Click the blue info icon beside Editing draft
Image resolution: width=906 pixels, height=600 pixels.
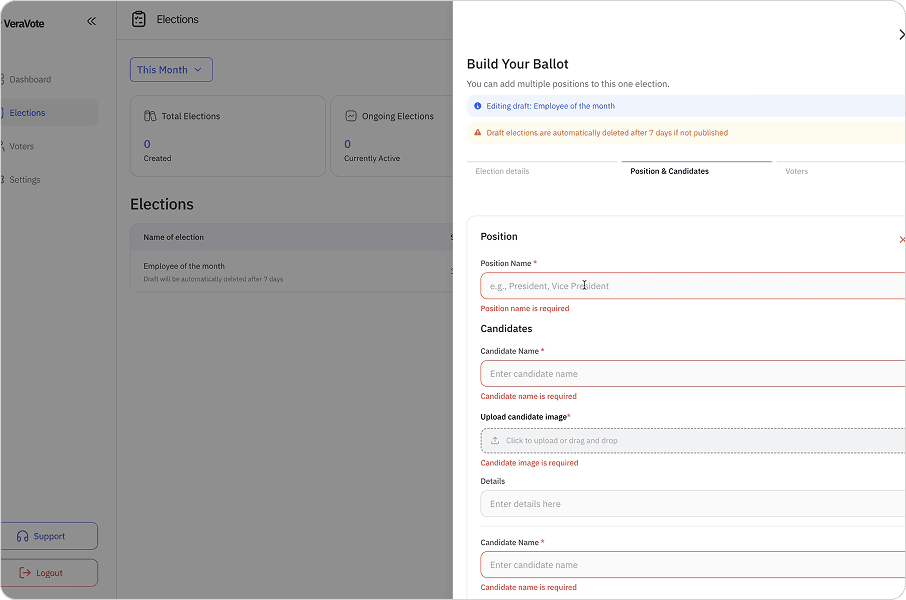pos(478,106)
